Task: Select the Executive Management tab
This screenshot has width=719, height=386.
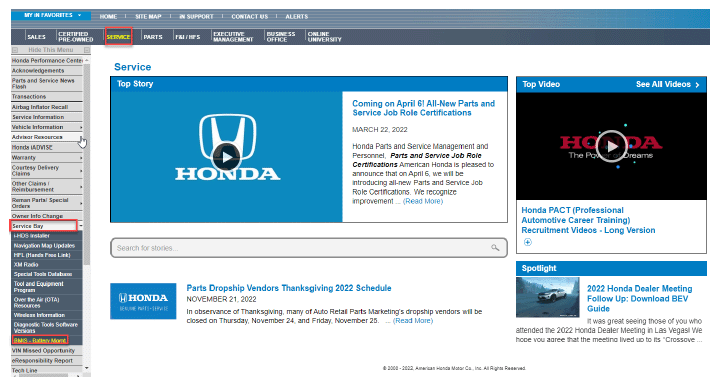Action: point(233,37)
